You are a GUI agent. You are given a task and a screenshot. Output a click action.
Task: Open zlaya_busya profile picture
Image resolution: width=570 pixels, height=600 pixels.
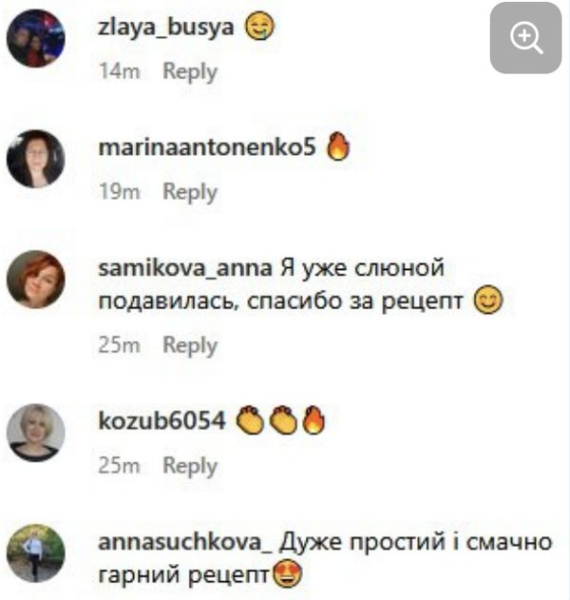coord(36,38)
